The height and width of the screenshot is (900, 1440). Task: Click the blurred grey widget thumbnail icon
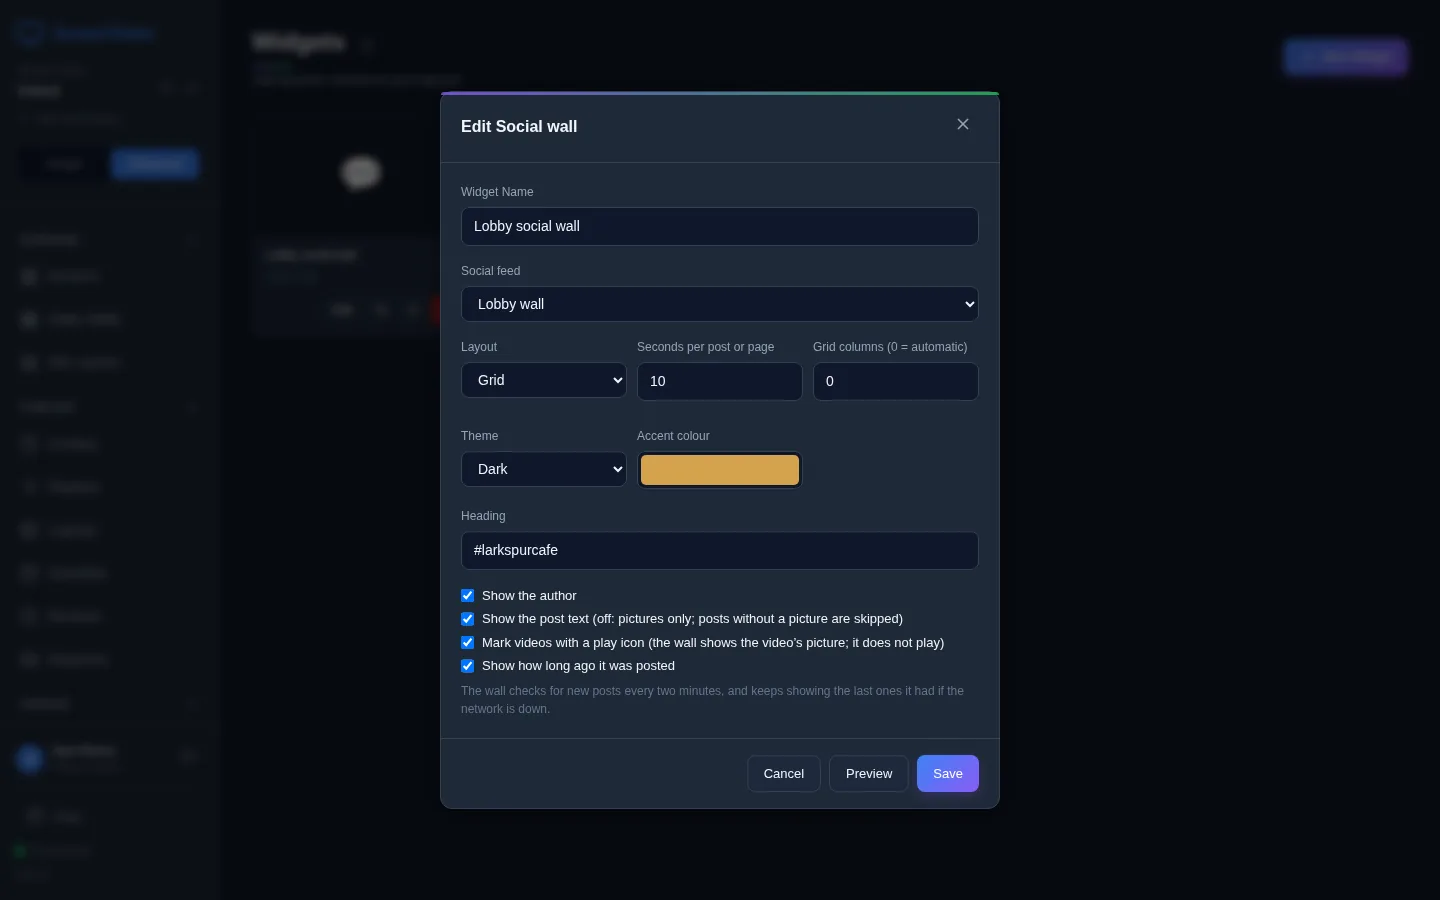pyautogui.click(x=361, y=172)
